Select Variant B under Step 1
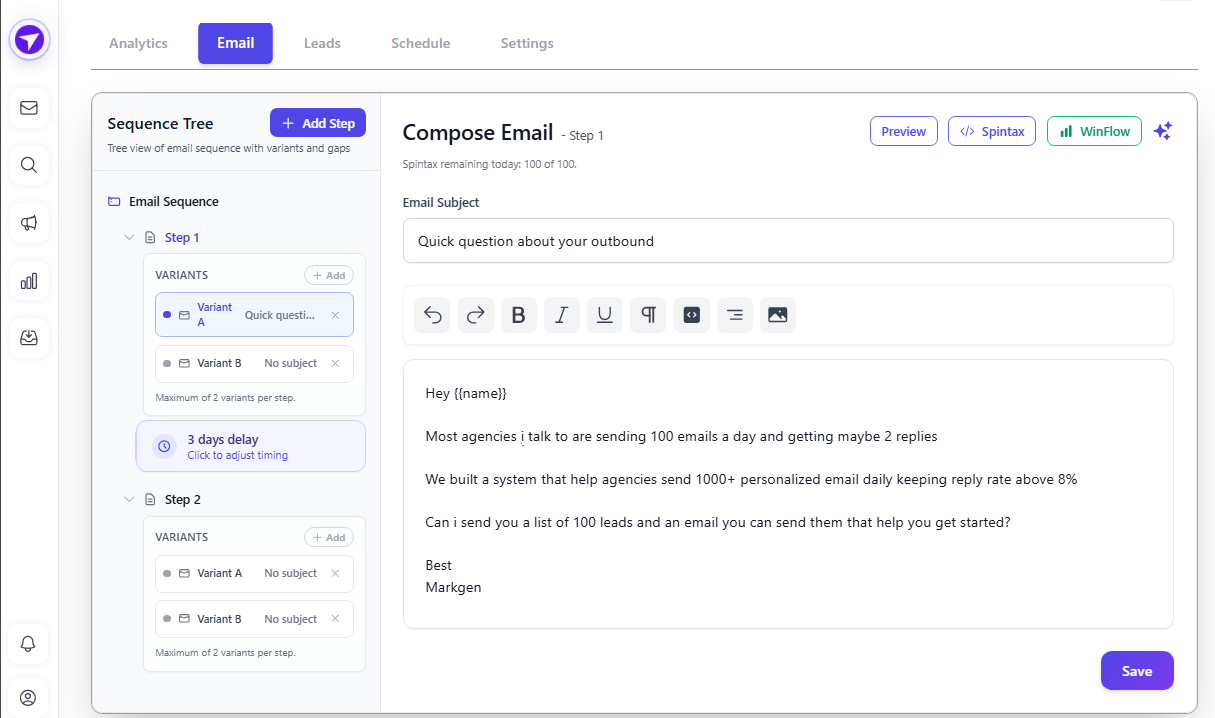Screen dimensions: 1215x718 (x=254, y=363)
